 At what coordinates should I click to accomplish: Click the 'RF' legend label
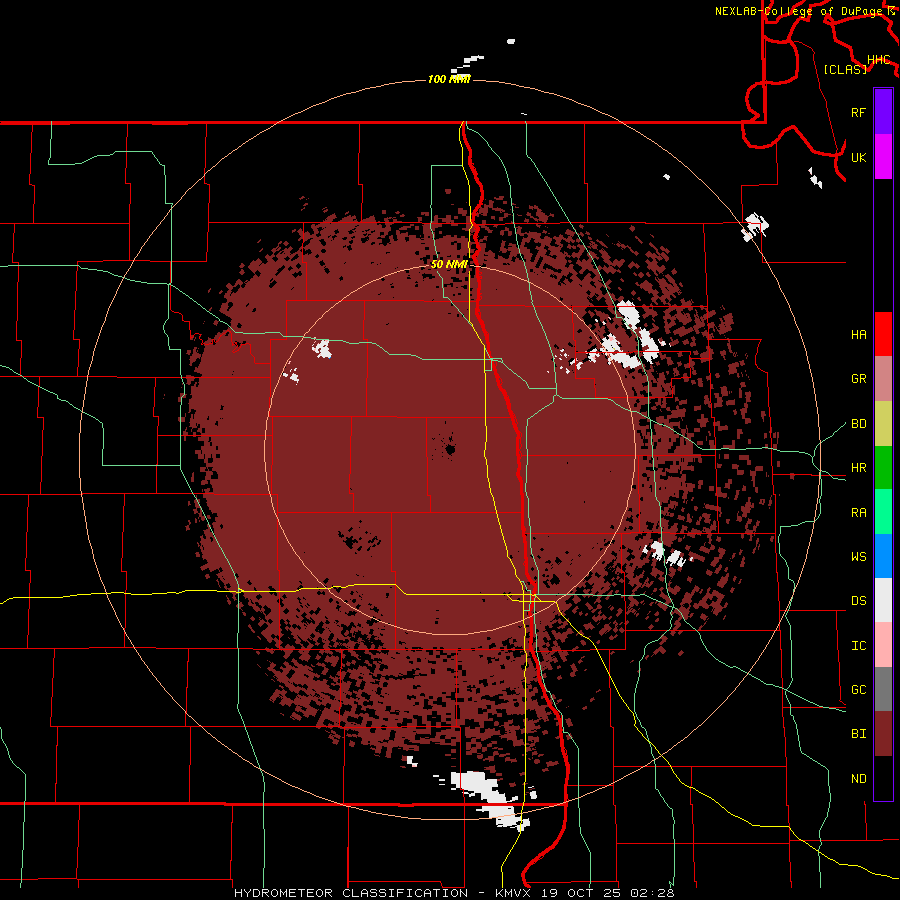tap(858, 112)
